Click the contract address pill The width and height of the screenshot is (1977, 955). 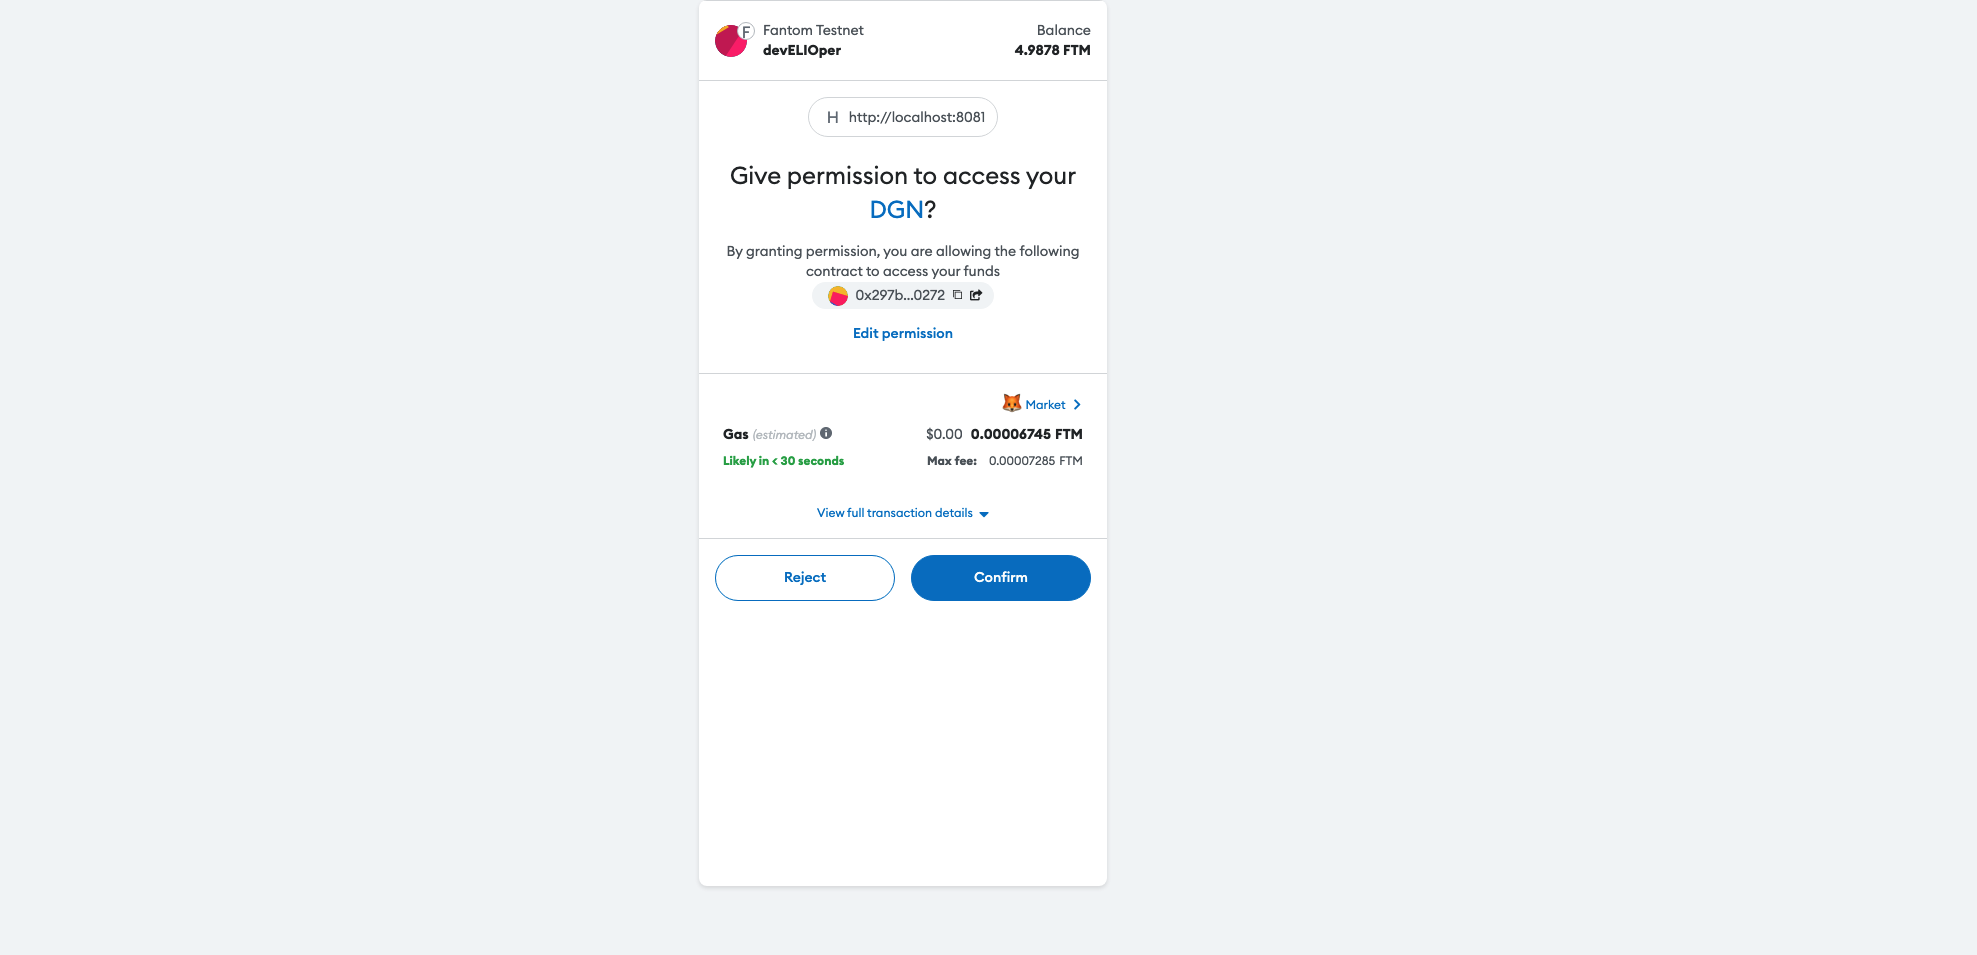[x=900, y=295]
